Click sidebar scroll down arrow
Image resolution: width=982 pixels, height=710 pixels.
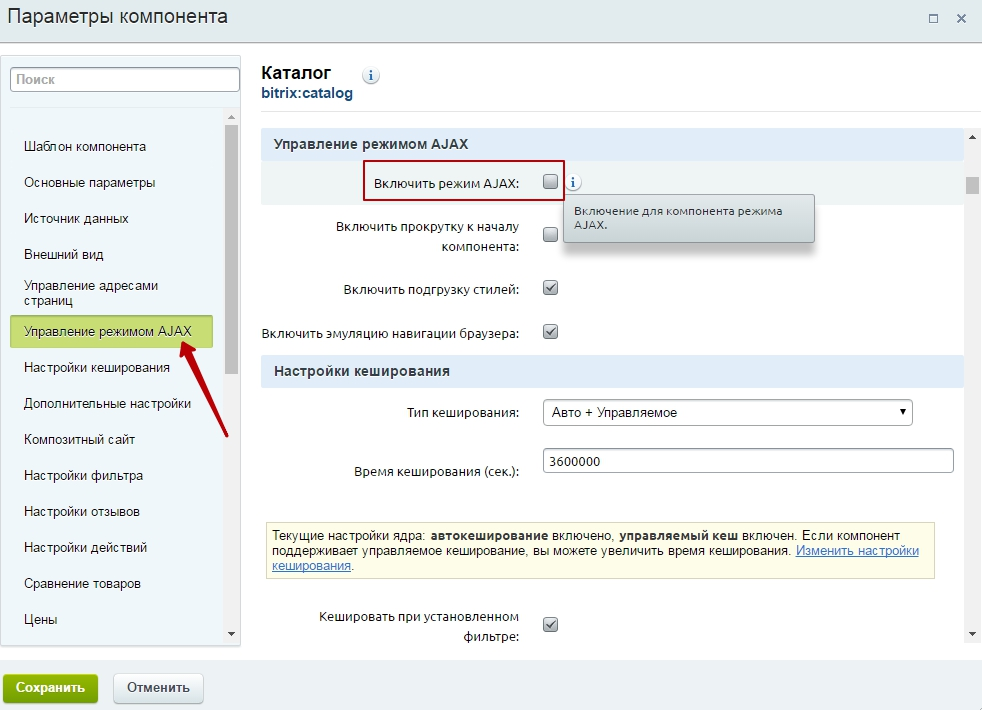coord(232,633)
